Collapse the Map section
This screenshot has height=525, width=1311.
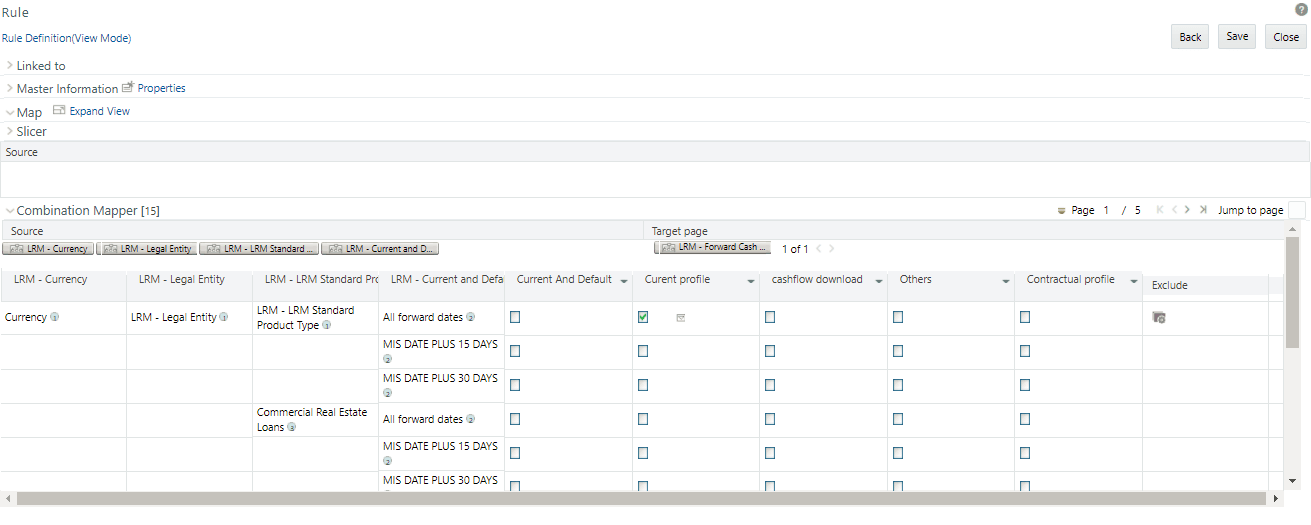10,112
